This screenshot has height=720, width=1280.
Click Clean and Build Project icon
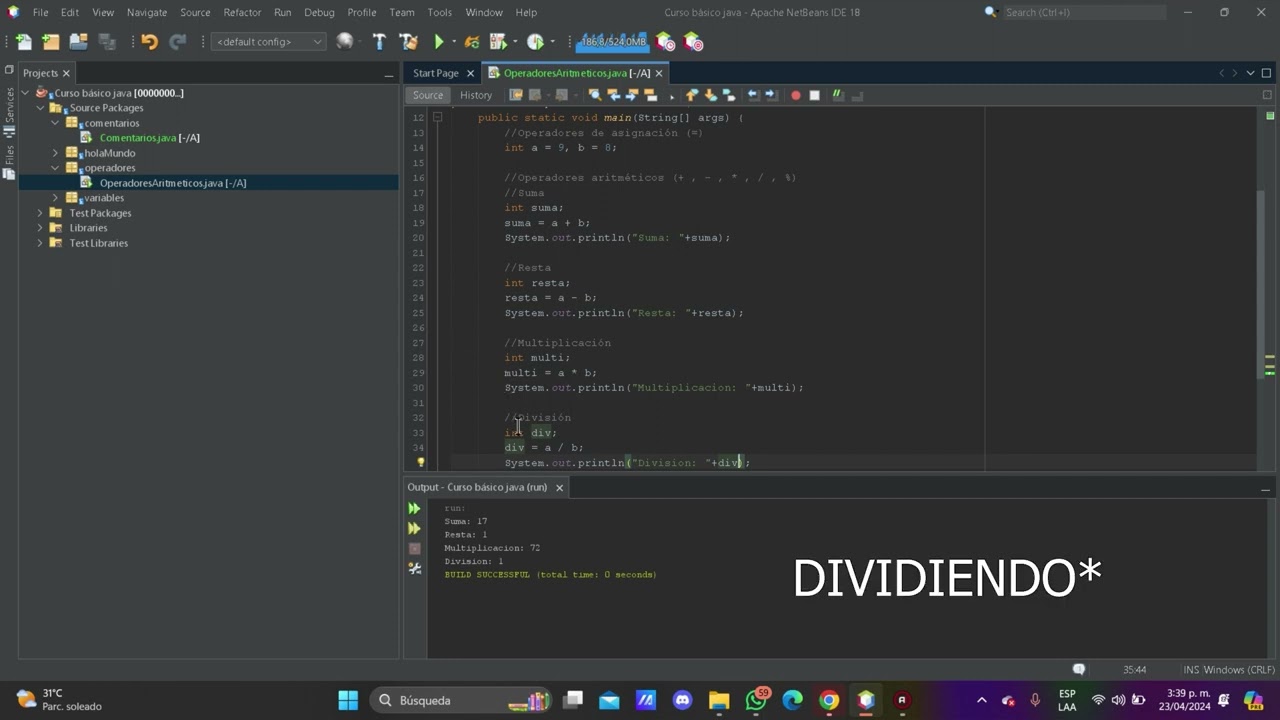coord(408,42)
